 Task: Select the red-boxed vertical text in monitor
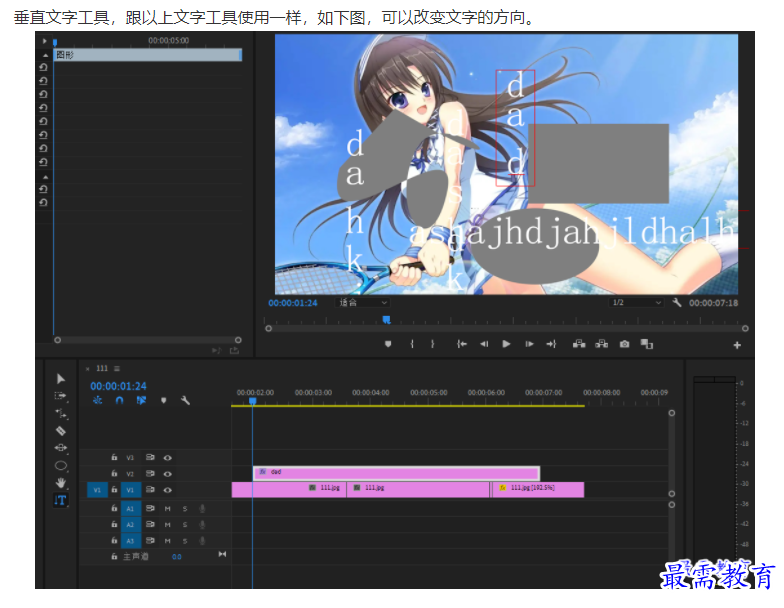[515, 128]
